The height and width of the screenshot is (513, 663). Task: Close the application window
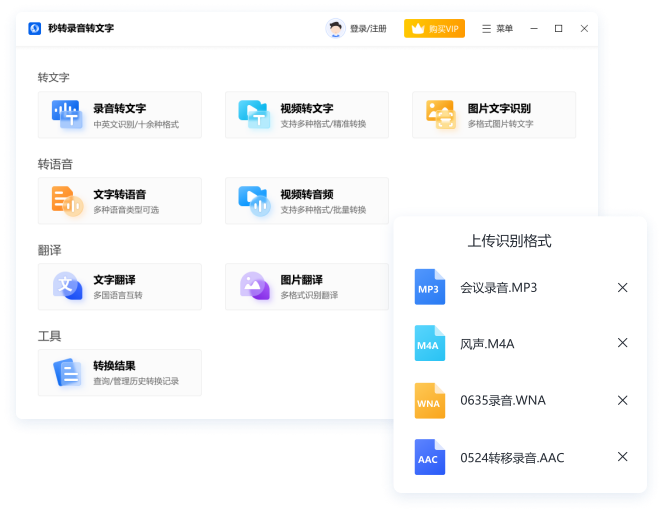coord(584,28)
